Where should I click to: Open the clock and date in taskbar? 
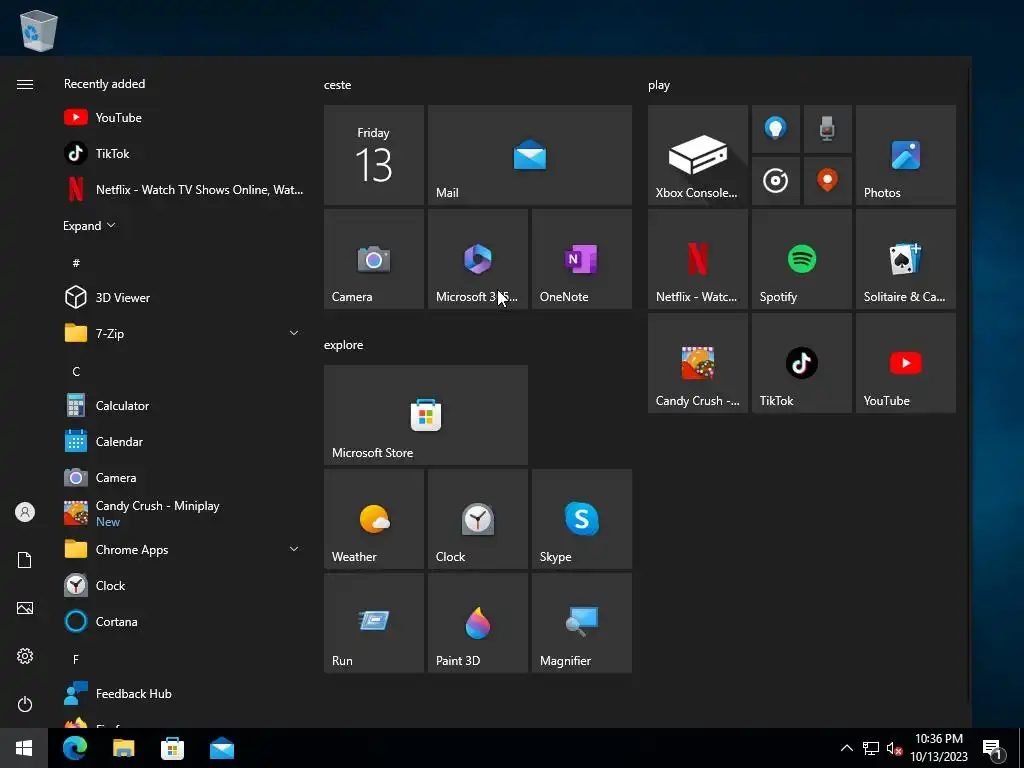938,748
